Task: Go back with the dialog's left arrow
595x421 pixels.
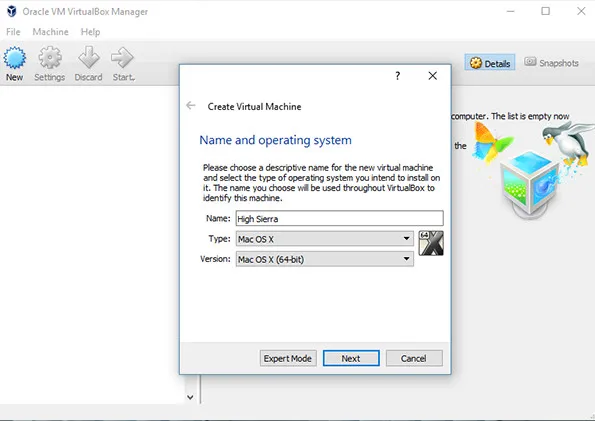Action: [x=191, y=106]
